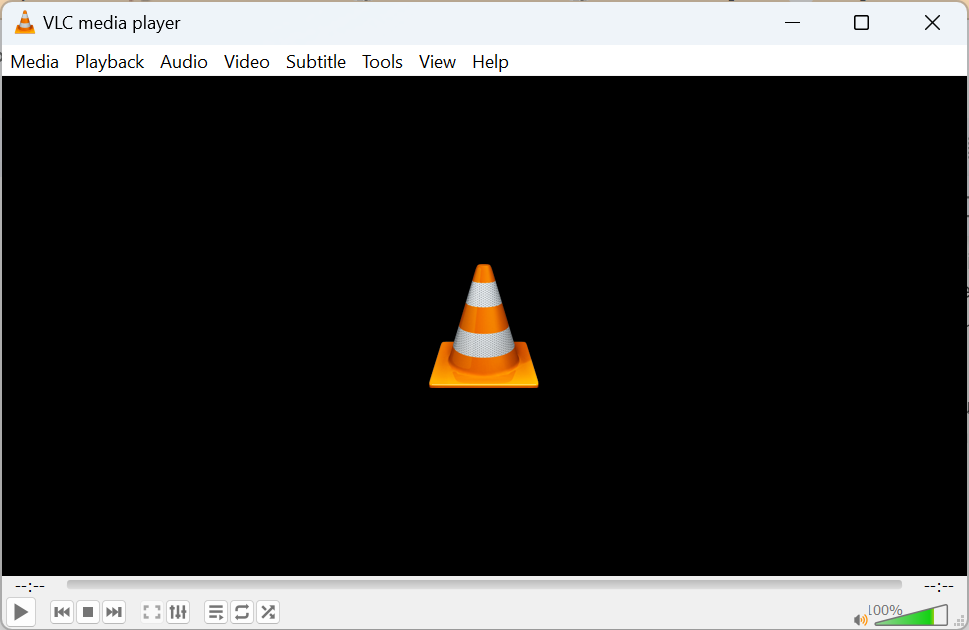Open the Playback menu
This screenshot has height=630, width=969.
coord(109,61)
